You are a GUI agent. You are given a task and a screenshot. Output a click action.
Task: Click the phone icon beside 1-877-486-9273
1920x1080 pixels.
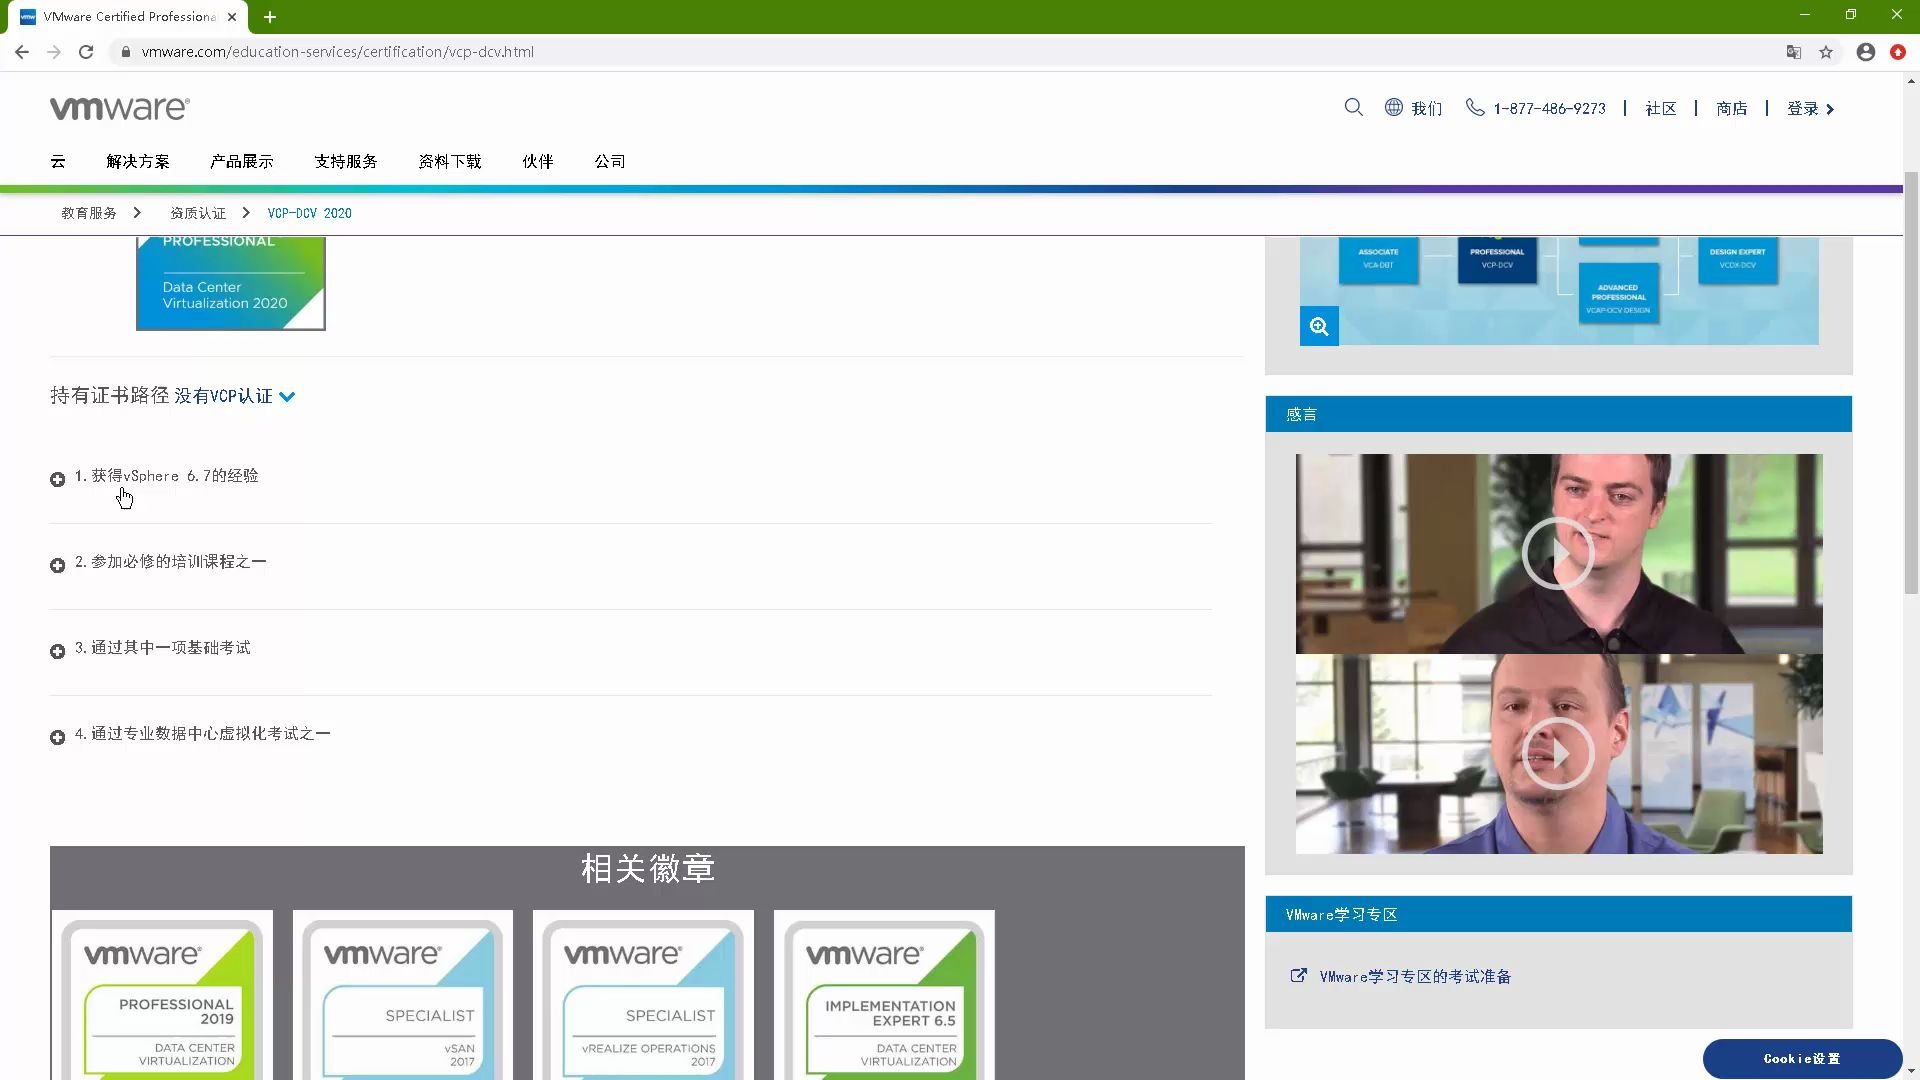pos(1475,107)
